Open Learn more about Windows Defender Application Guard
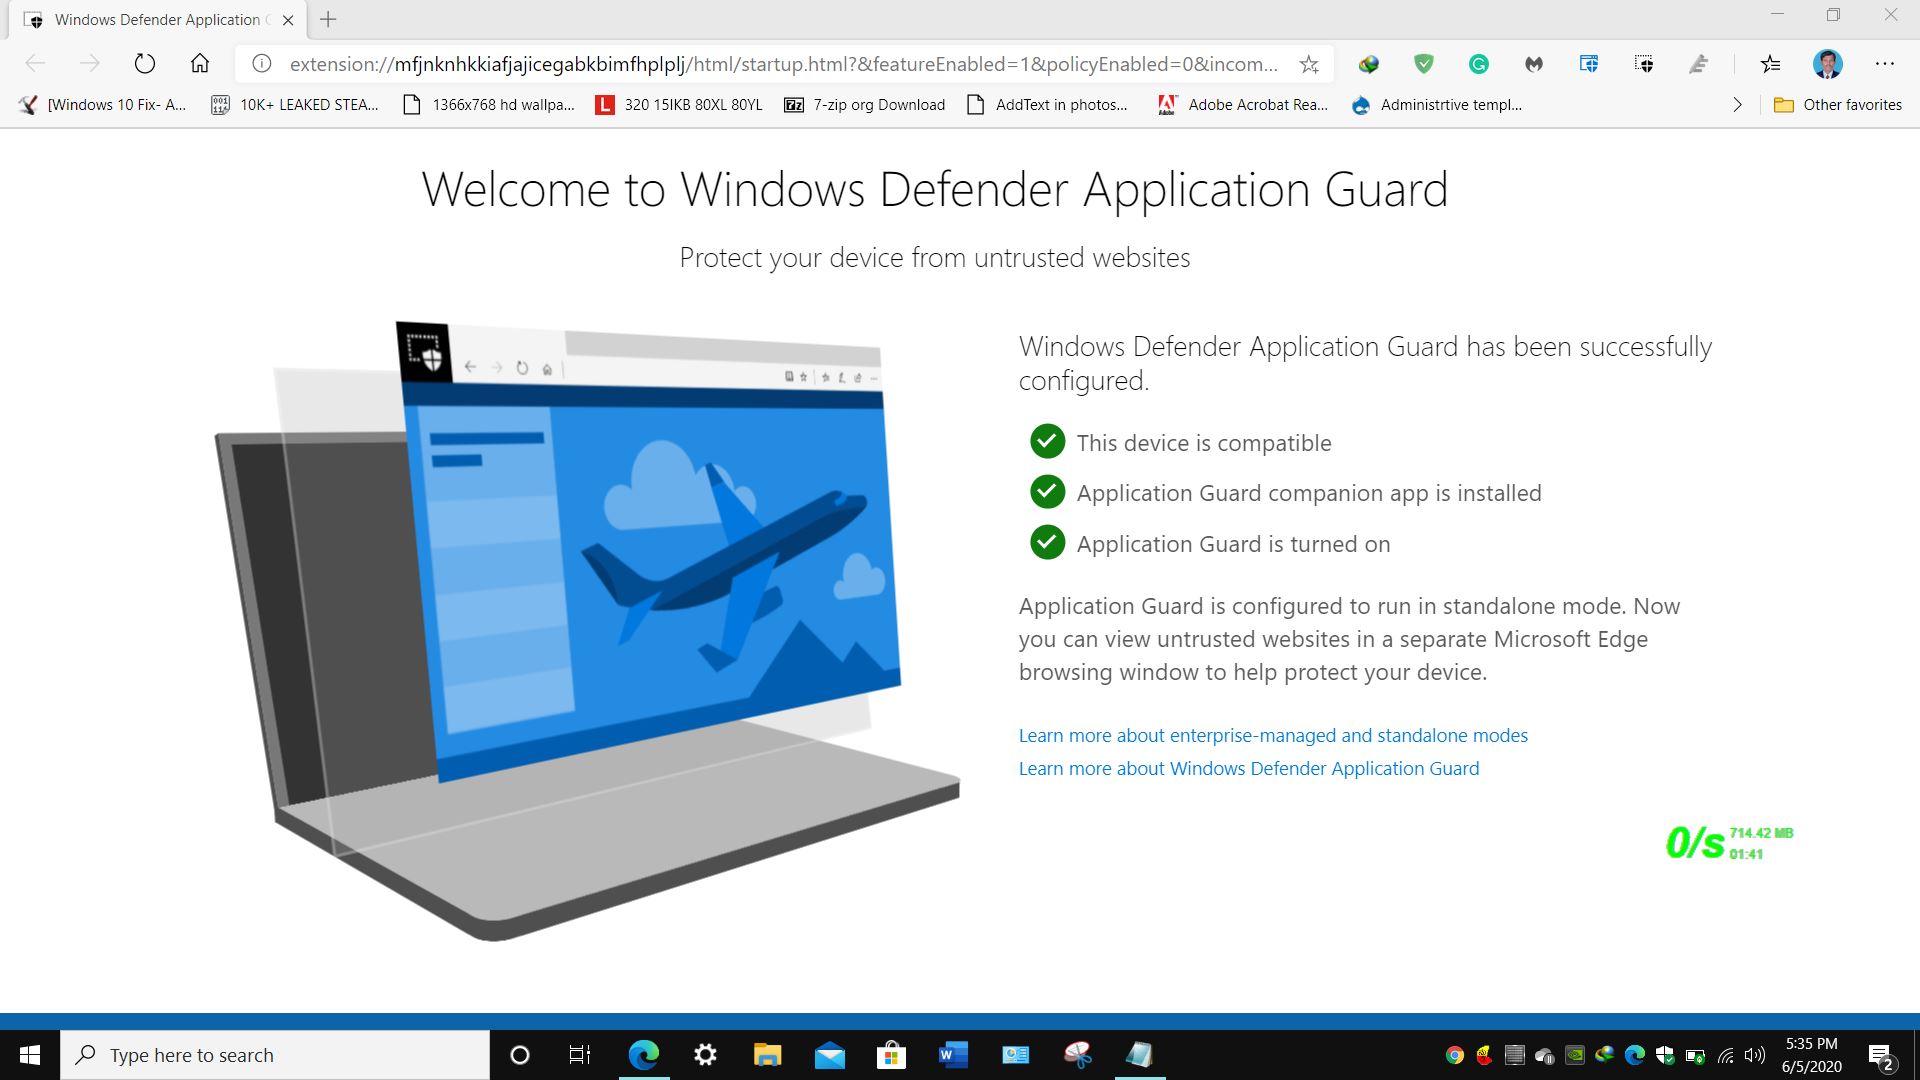 tap(1249, 768)
